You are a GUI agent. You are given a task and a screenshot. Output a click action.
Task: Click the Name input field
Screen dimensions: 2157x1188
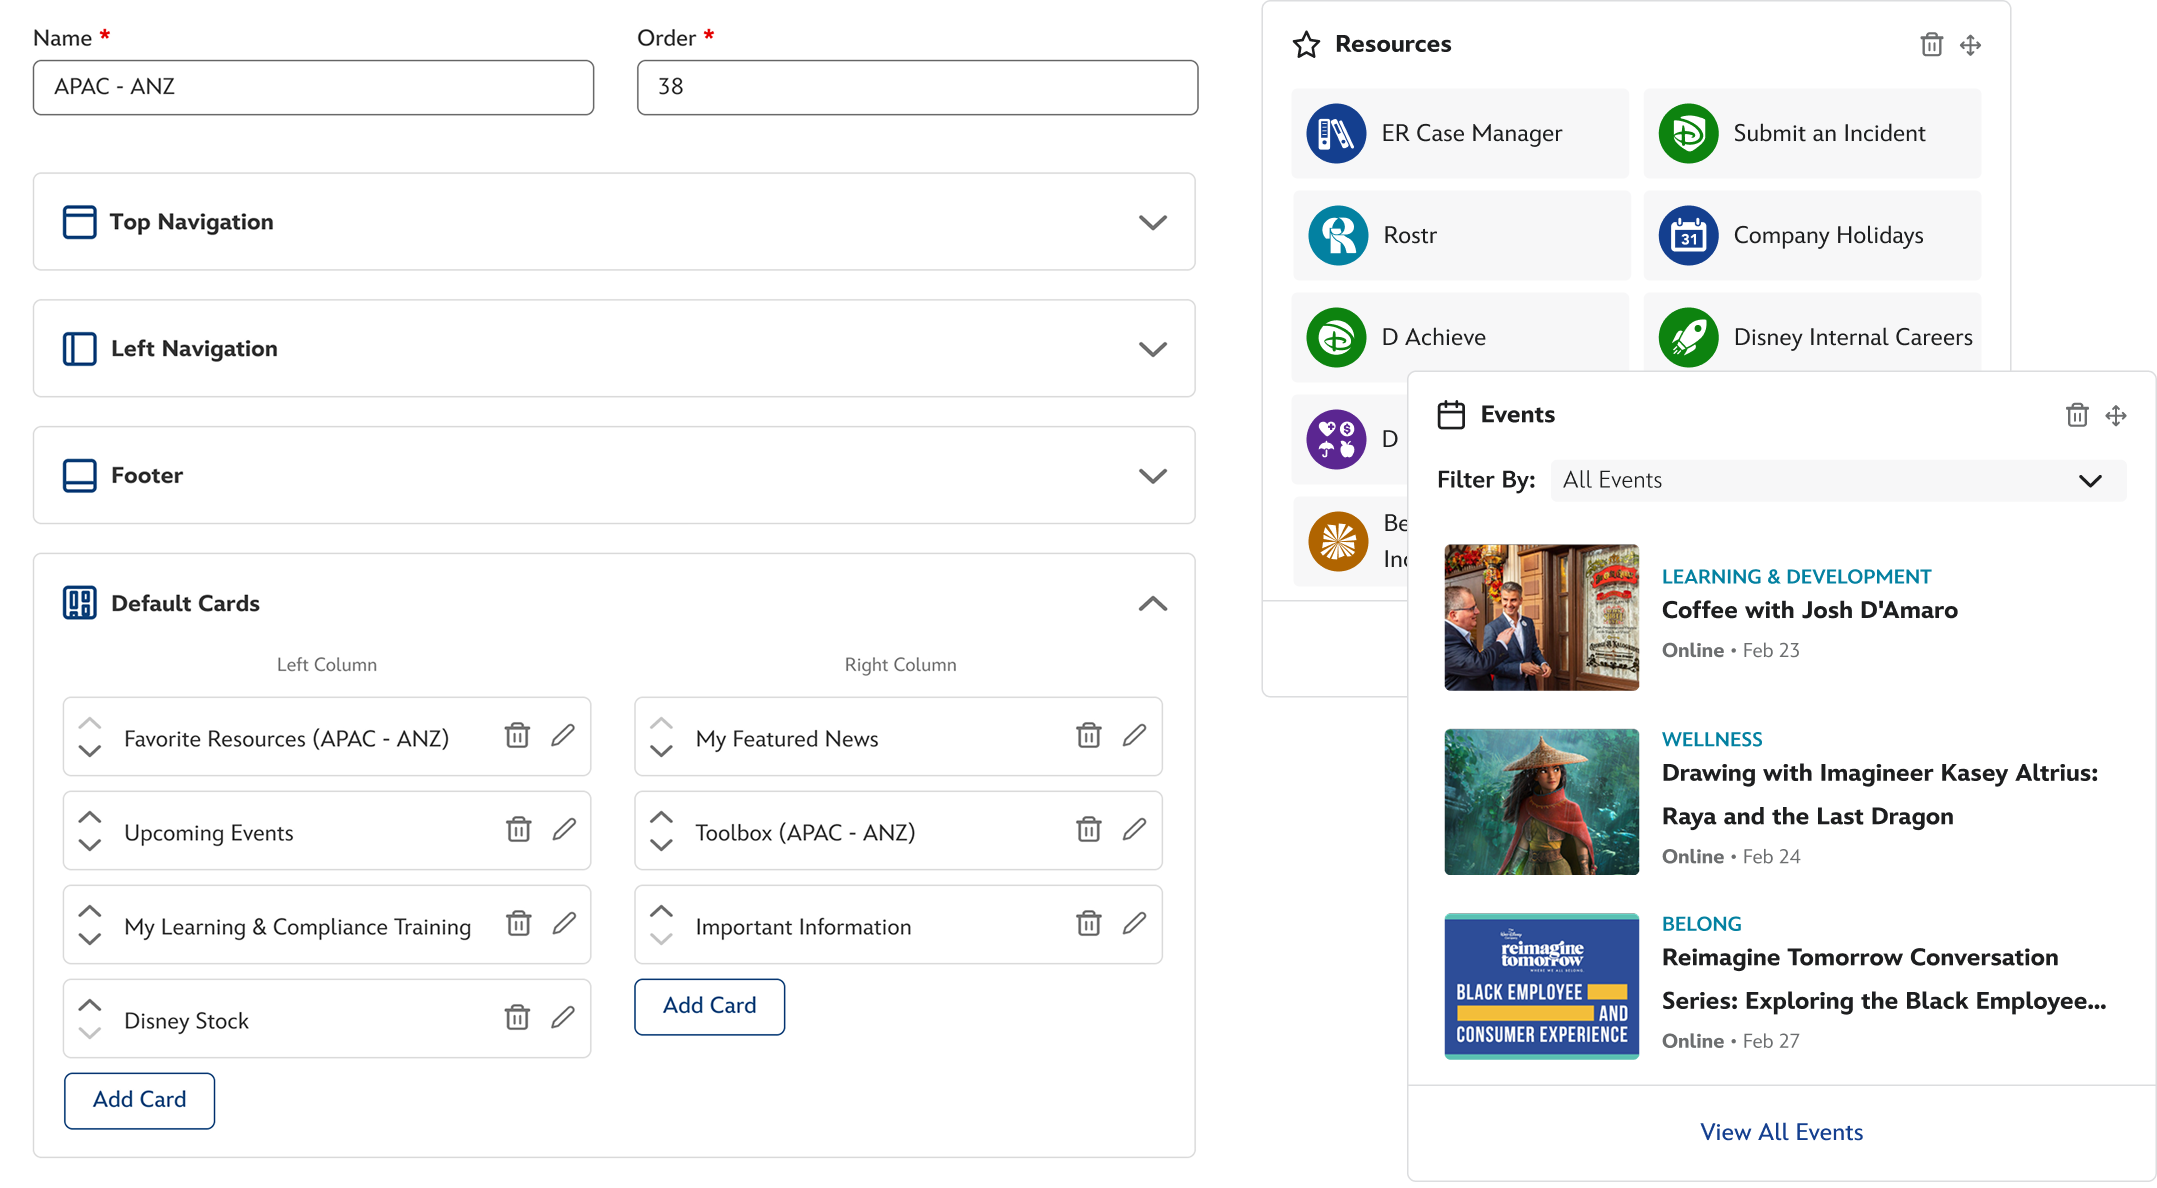pyautogui.click(x=313, y=88)
